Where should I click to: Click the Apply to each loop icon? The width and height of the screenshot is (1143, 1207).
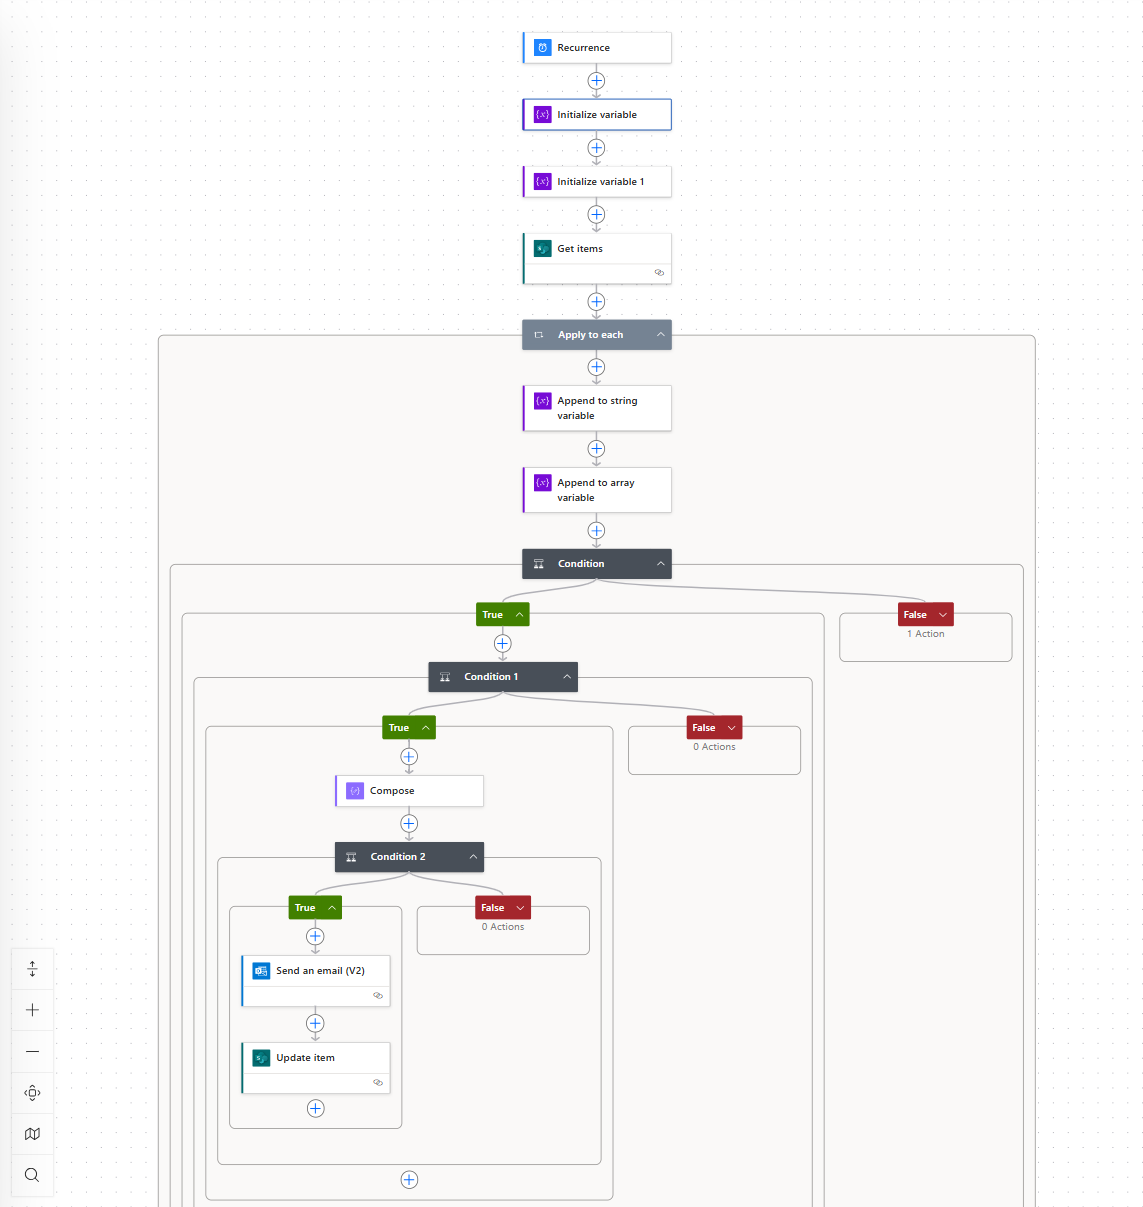tap(539, 335)
